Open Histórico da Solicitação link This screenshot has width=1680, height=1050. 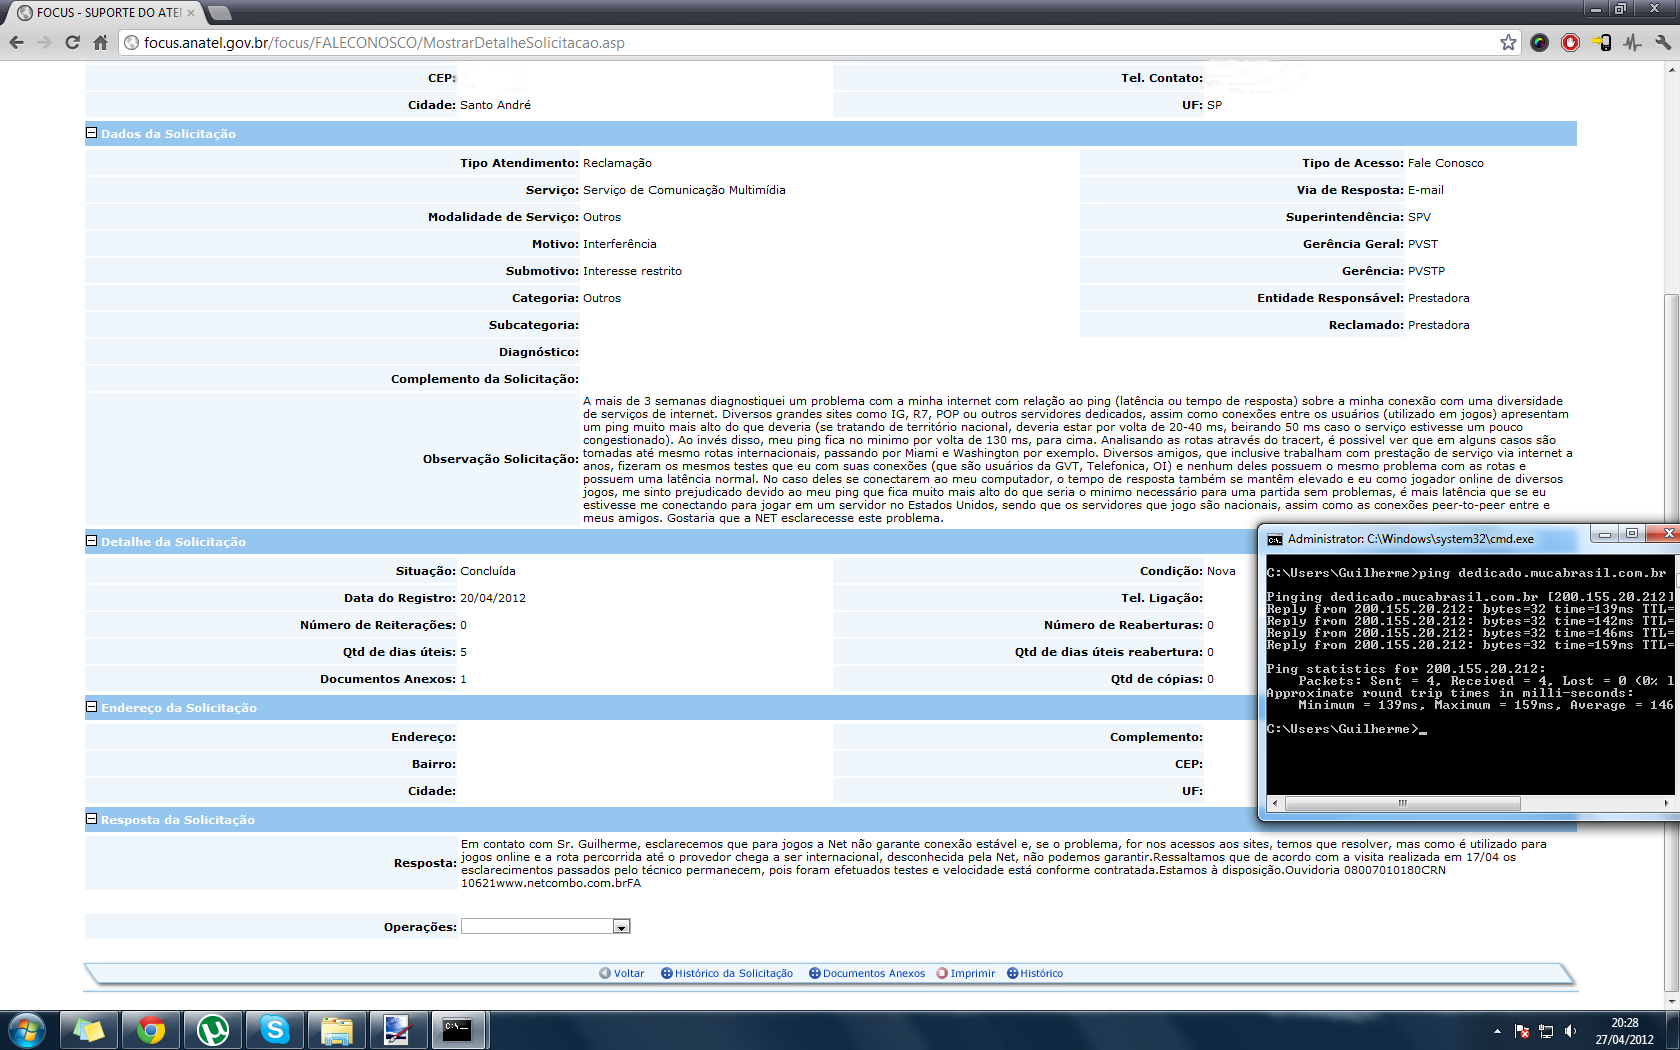click(x=733, y=973)
